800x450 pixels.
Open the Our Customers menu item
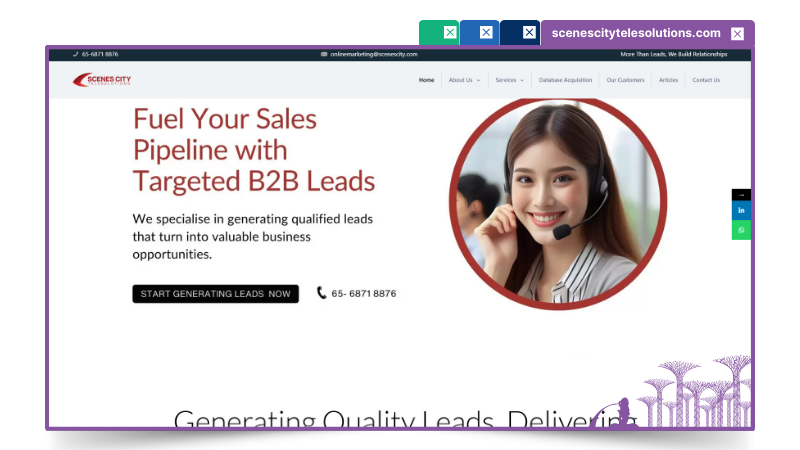tap(625, 80)
